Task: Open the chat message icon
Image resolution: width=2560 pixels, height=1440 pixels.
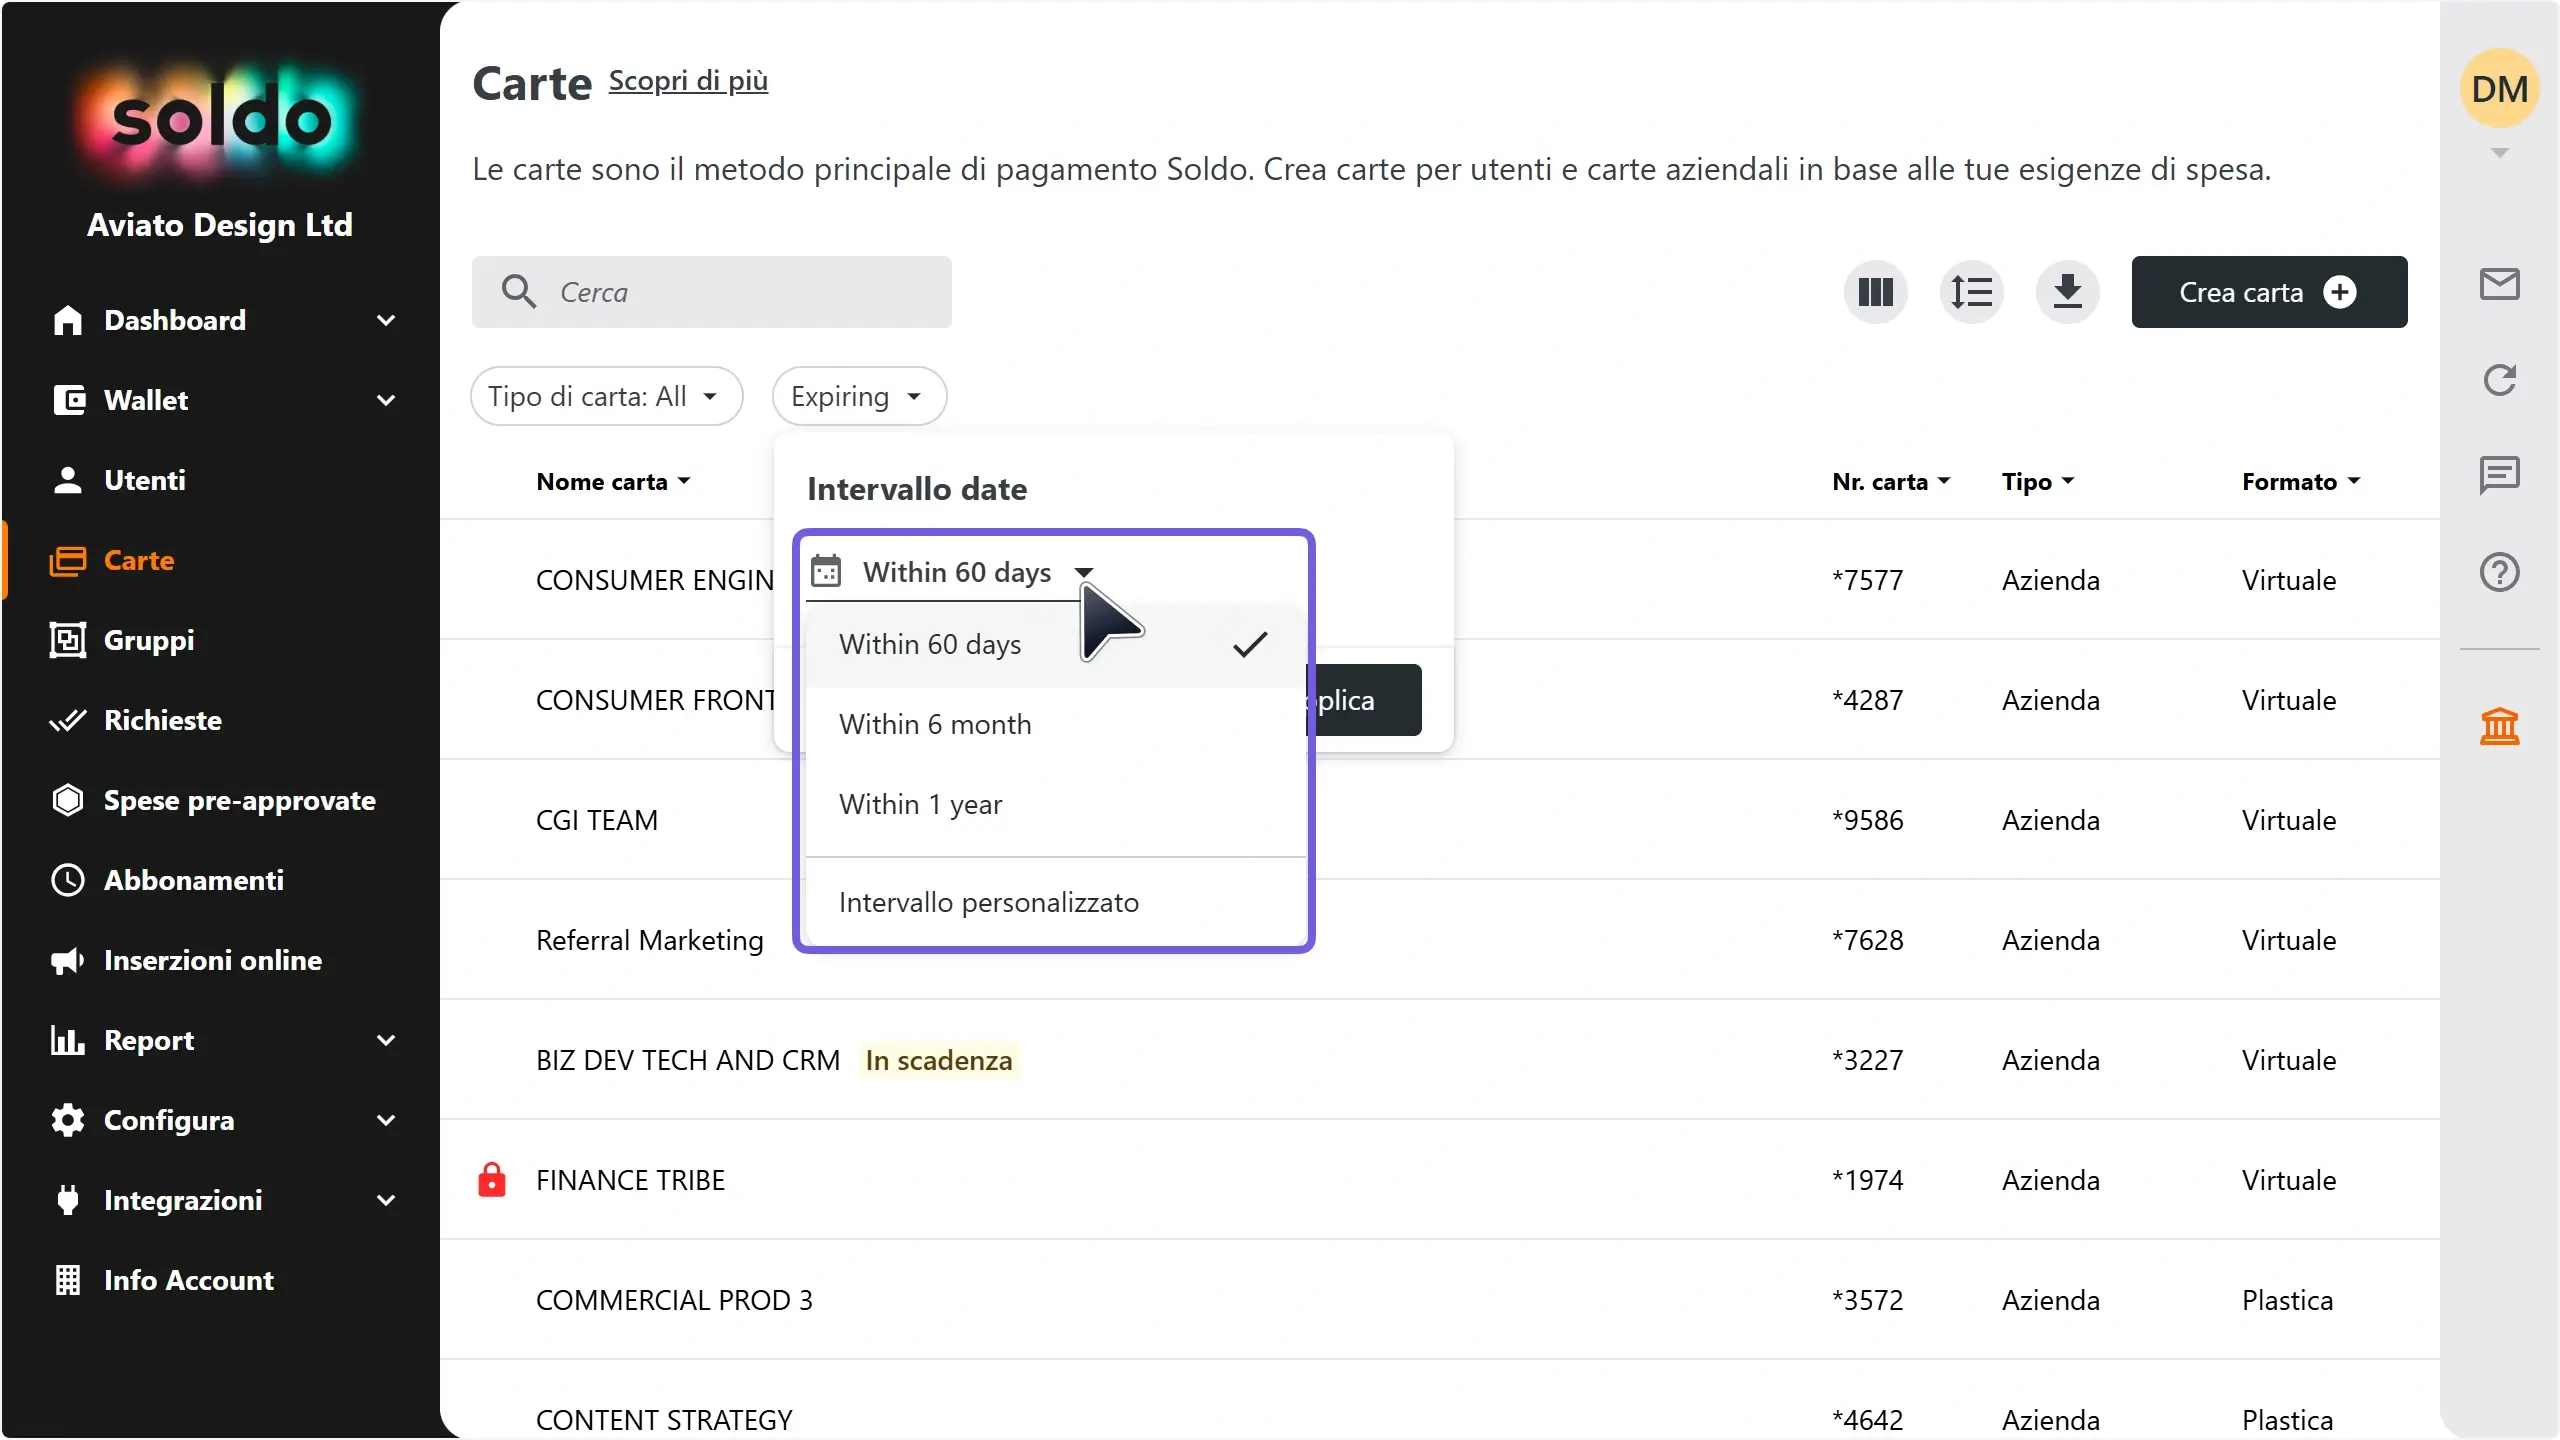Action: [x=2499, y=475]
